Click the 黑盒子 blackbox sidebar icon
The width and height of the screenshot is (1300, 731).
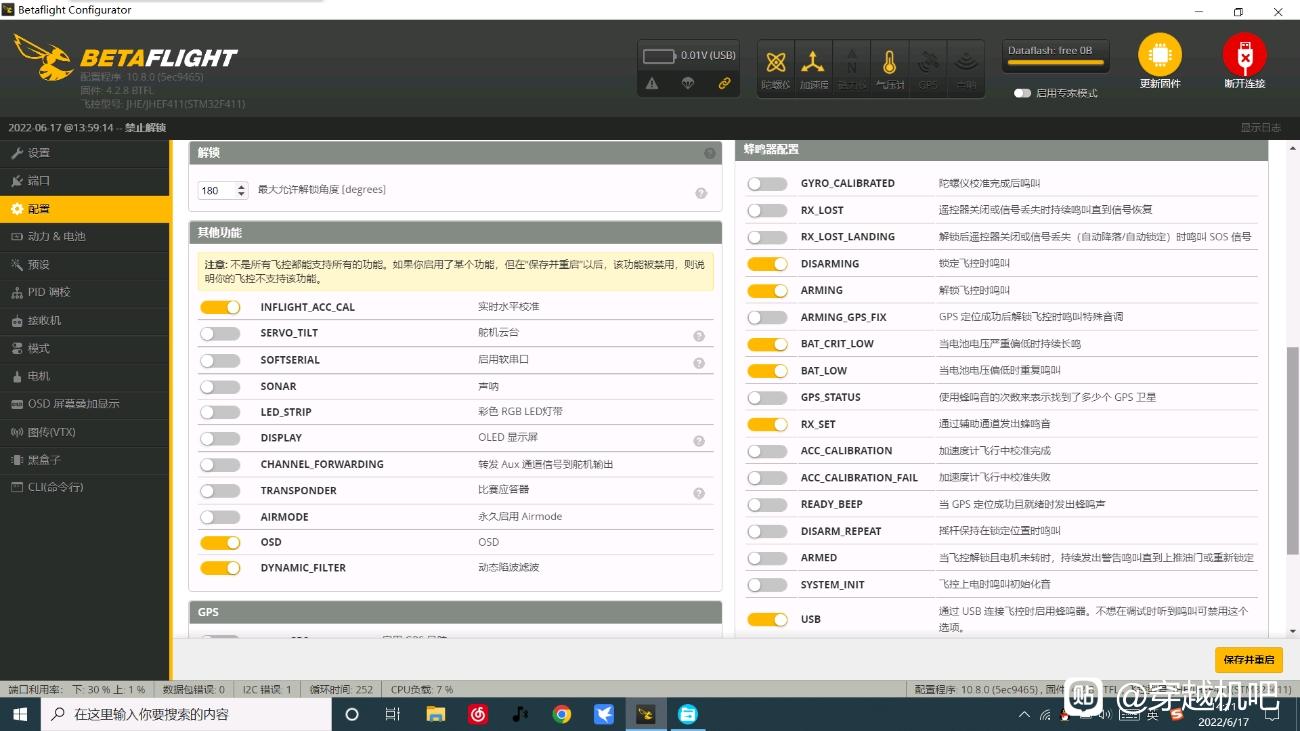click(17, 460)
